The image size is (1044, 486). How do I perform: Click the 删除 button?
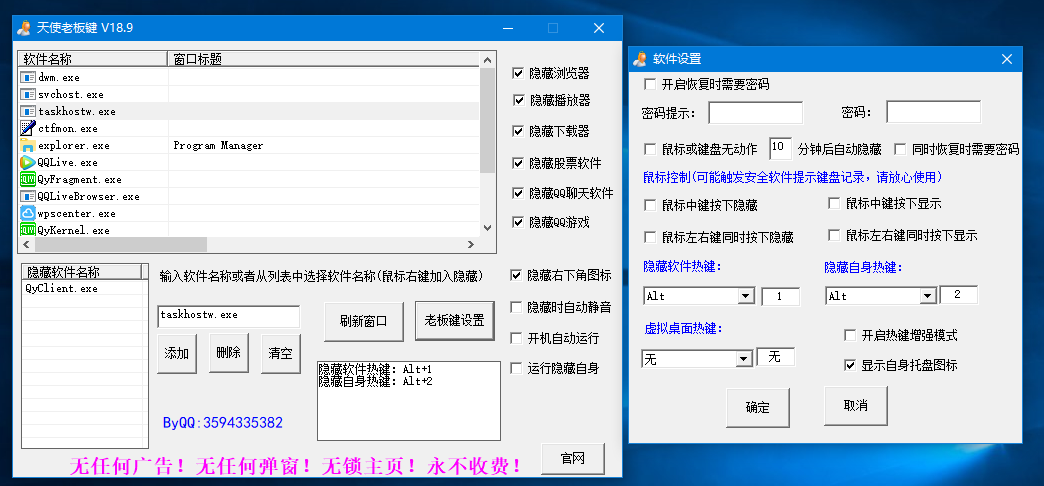tap(228, 353)
